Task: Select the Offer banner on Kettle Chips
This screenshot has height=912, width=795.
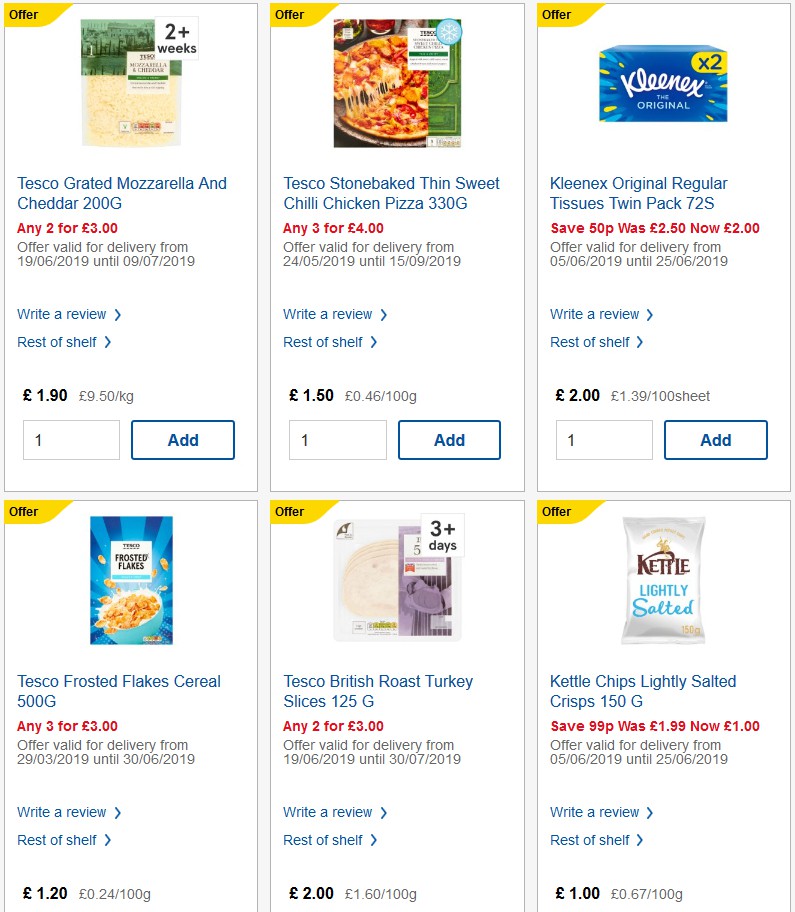Action: pos(555,512)
